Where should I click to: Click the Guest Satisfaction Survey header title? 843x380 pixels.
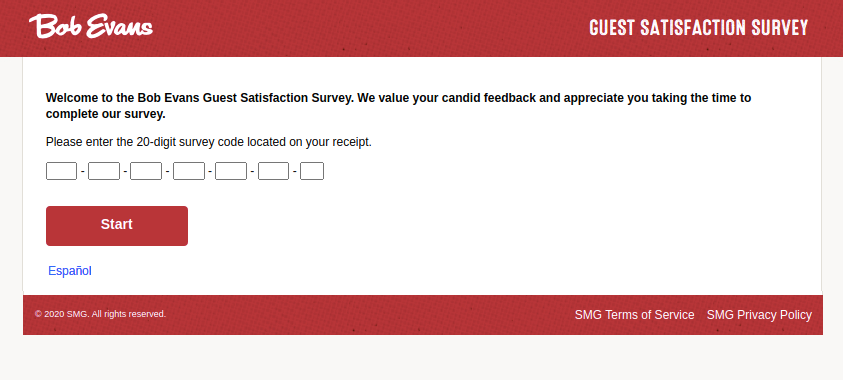click(x=698, y=28)
